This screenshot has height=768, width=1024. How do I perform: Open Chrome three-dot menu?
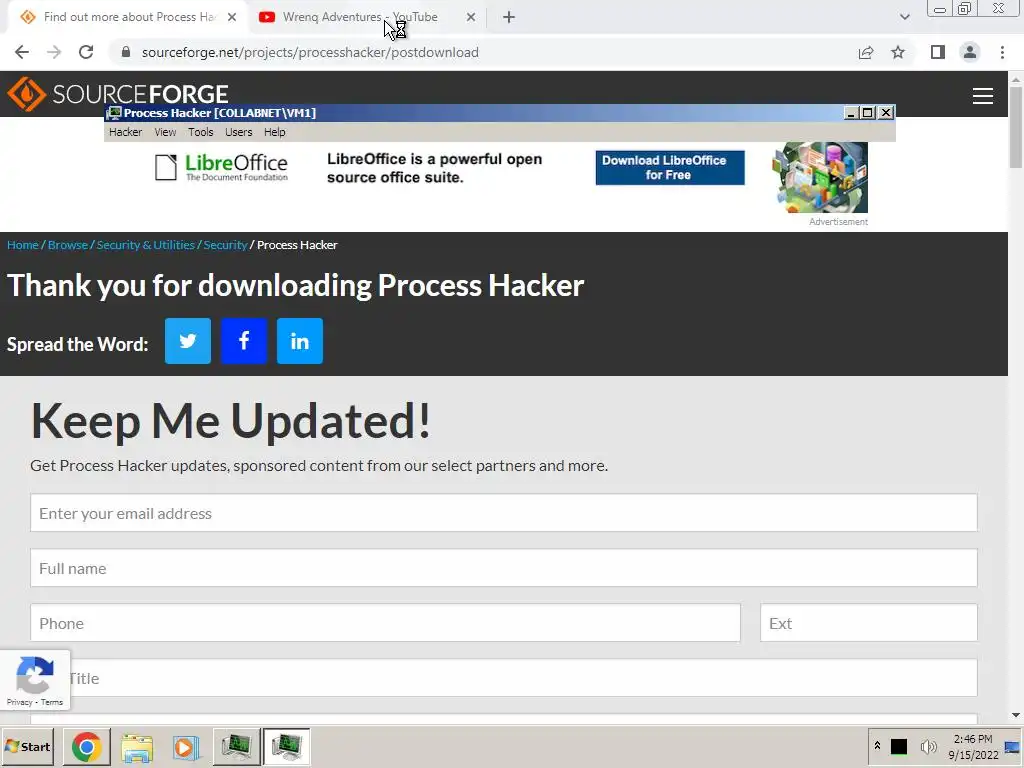[x=1002, y=52]
